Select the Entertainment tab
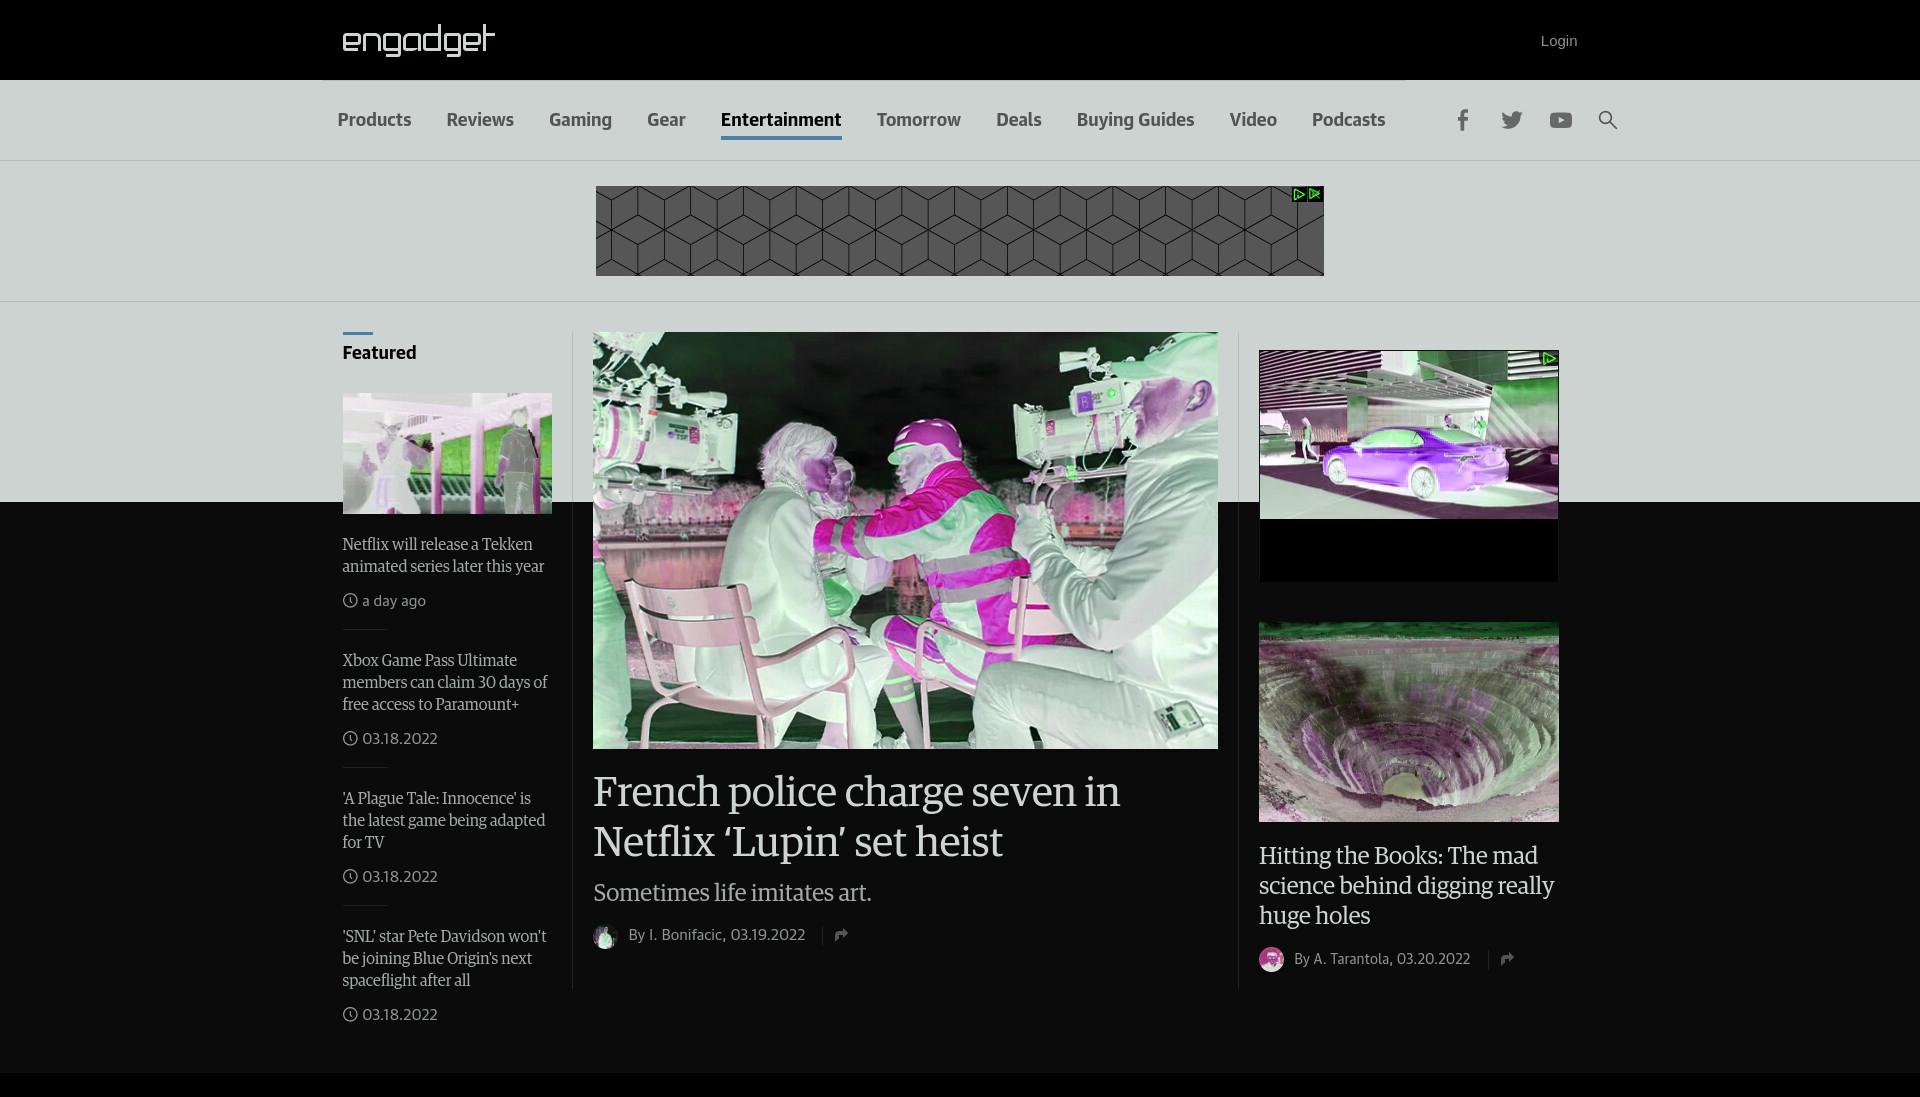 point(781,120)
